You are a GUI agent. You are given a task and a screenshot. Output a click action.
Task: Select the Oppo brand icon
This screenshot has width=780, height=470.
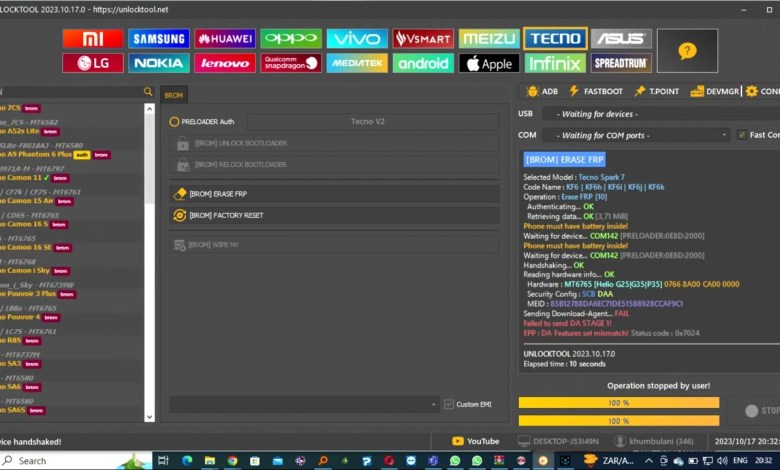(x=291, y=39)
